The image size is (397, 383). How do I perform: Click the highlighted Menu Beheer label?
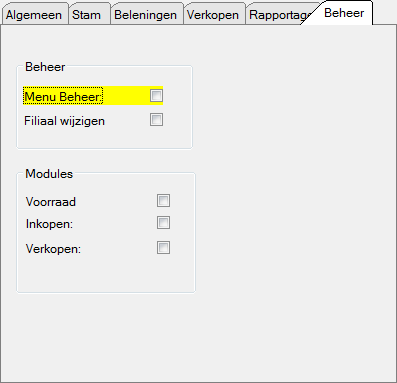point(63,96)
